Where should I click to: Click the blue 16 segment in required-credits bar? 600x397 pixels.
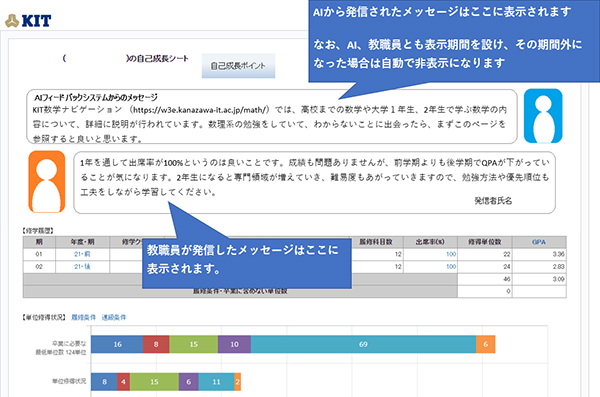117,344
